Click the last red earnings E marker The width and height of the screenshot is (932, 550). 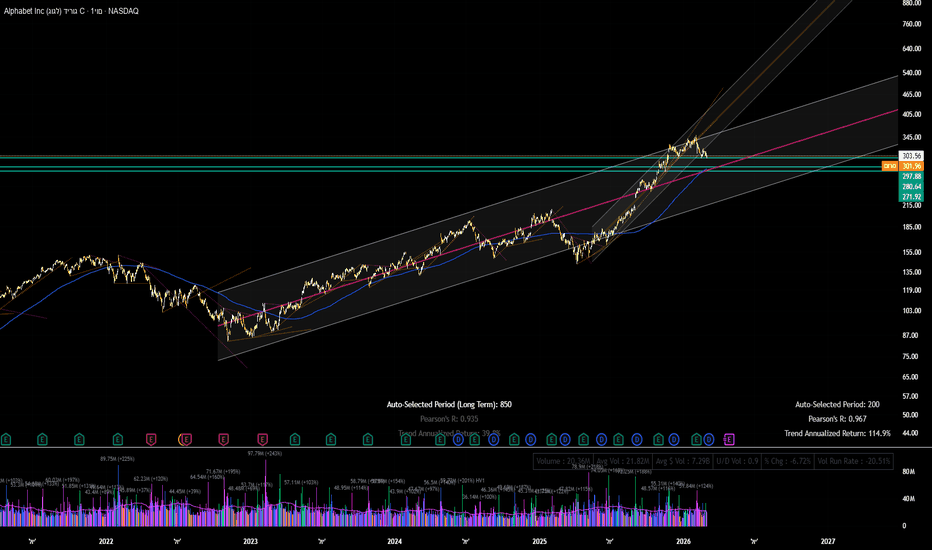(x=262, y=439)
